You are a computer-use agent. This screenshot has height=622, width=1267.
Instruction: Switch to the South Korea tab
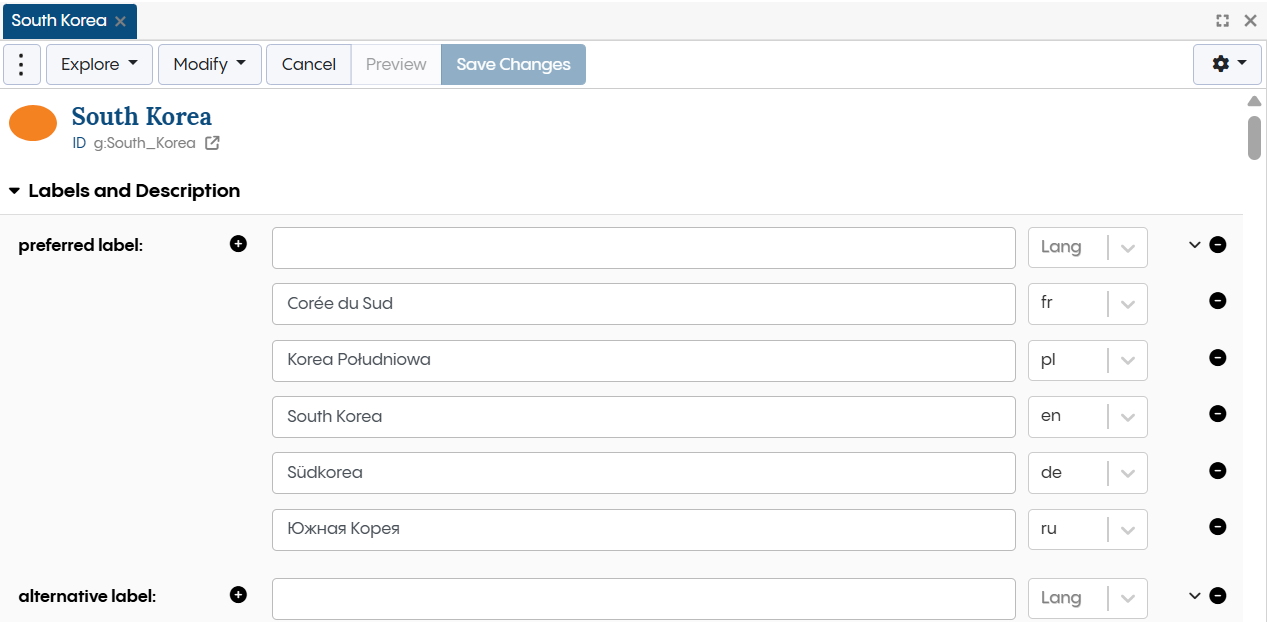(x=59, y=21)
